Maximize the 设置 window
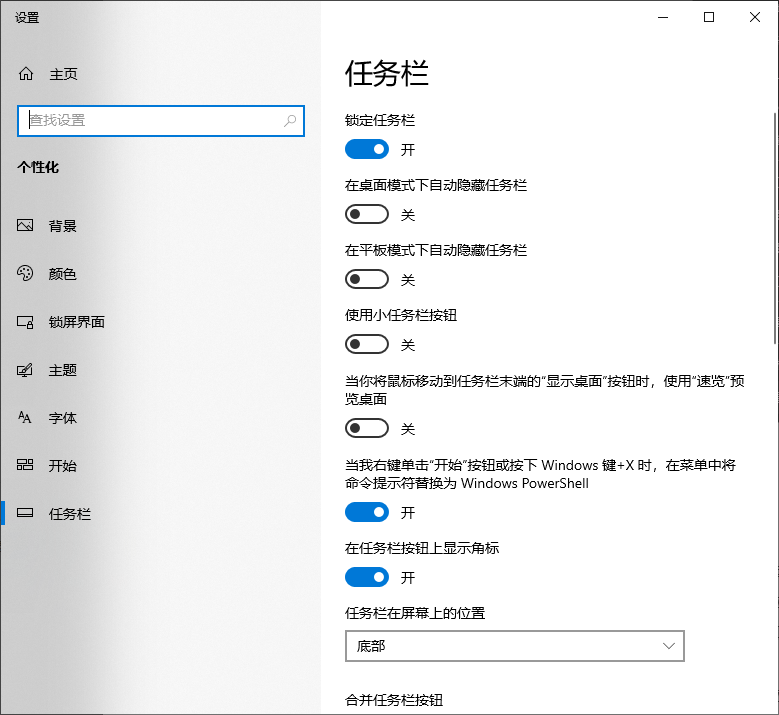Image resolution: width=779 pixels, height=715 pixels. 709,17
